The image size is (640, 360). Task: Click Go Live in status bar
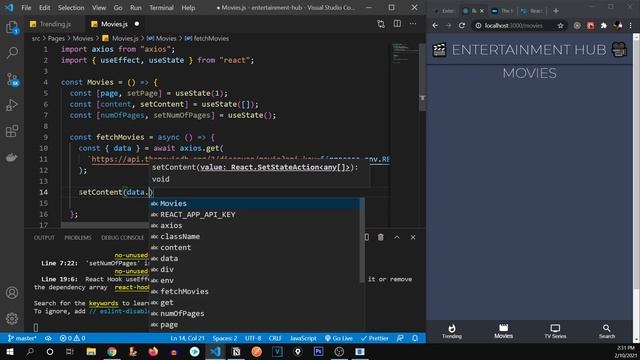pyautogui.click(x=339, y=338)
